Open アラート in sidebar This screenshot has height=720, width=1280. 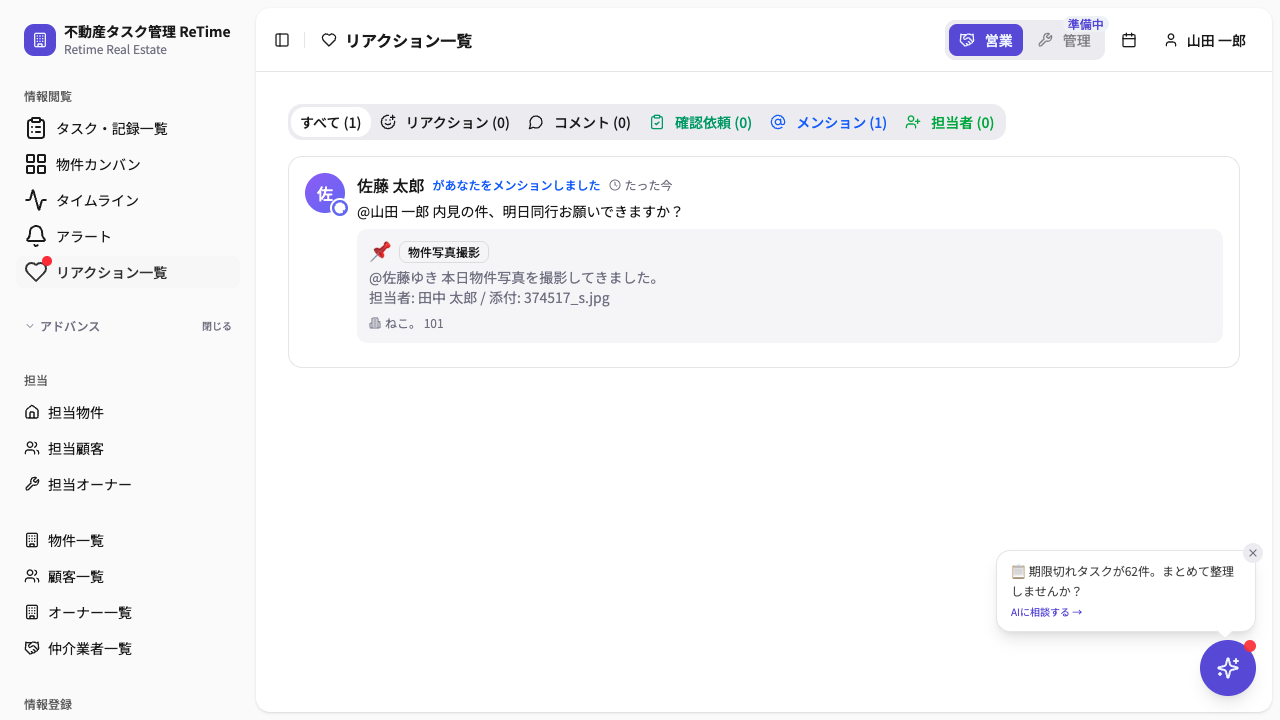click(128, 236)
